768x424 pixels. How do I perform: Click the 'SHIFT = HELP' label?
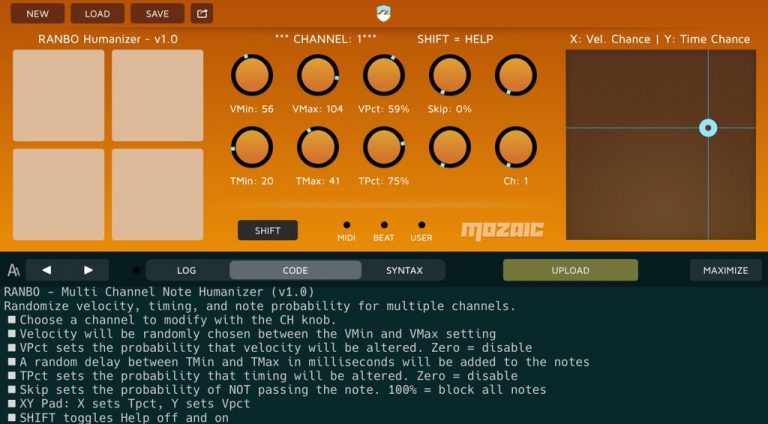tap(455, 39)
